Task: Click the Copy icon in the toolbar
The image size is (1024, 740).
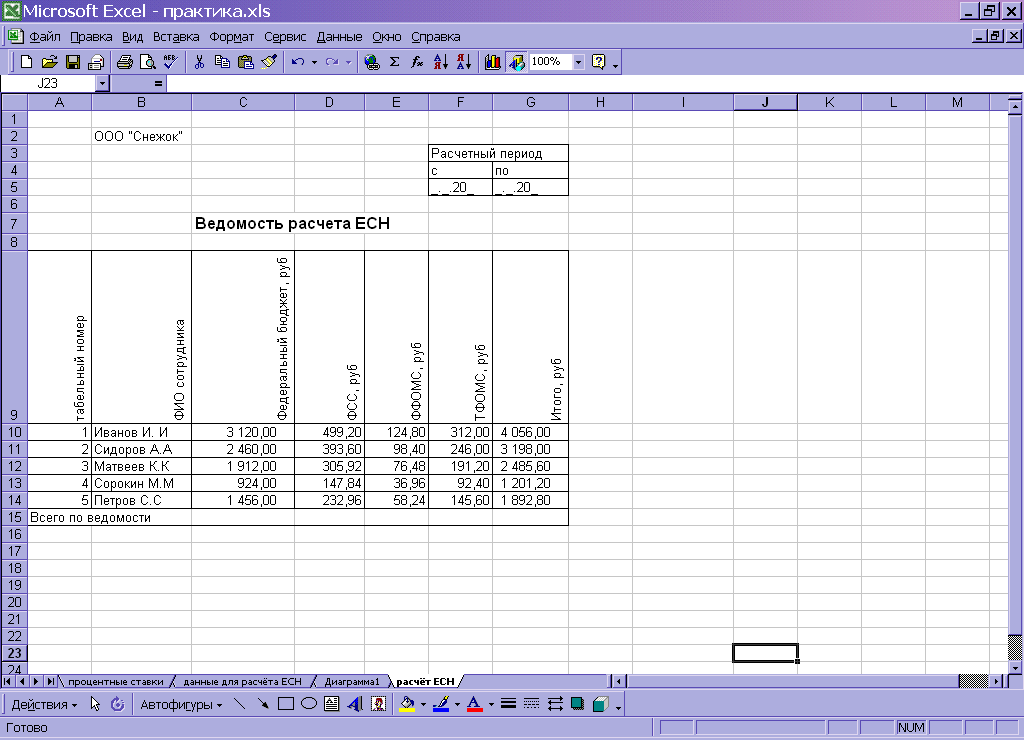Action: pyautogui.click(x=223, y=62)
